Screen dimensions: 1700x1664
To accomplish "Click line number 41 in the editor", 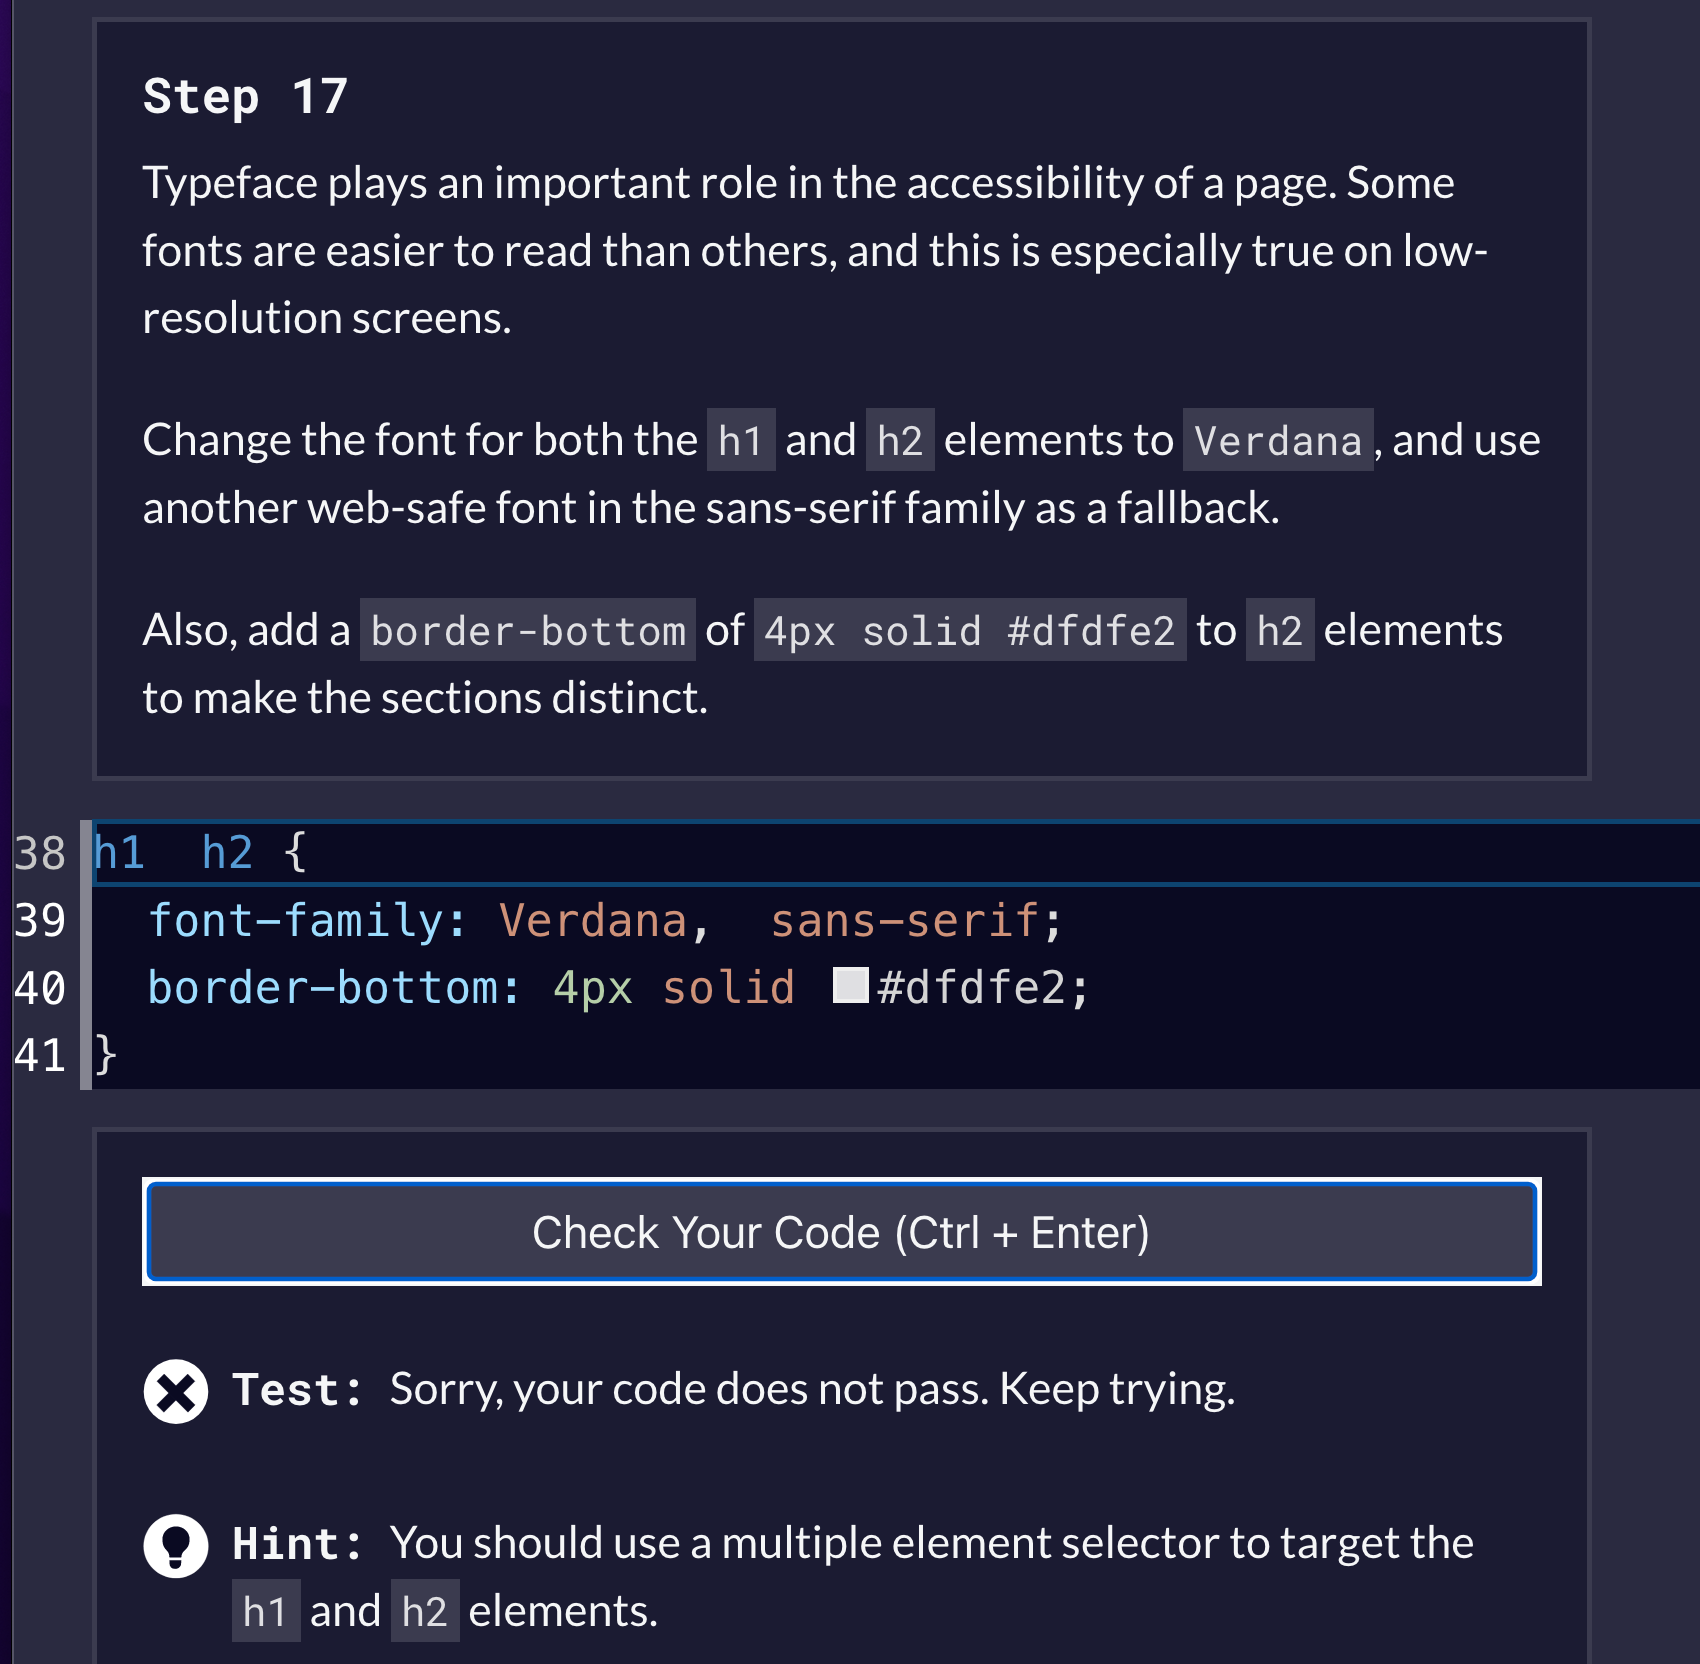I will [38, 1055].
